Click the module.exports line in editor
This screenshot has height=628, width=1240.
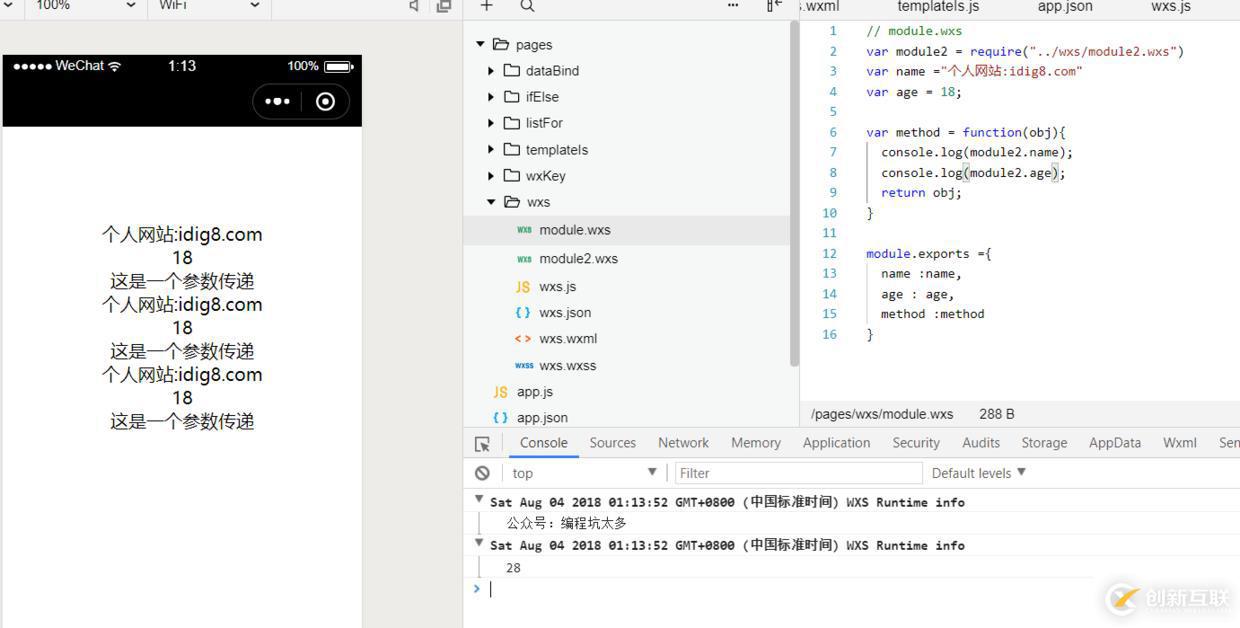[929, 254]
